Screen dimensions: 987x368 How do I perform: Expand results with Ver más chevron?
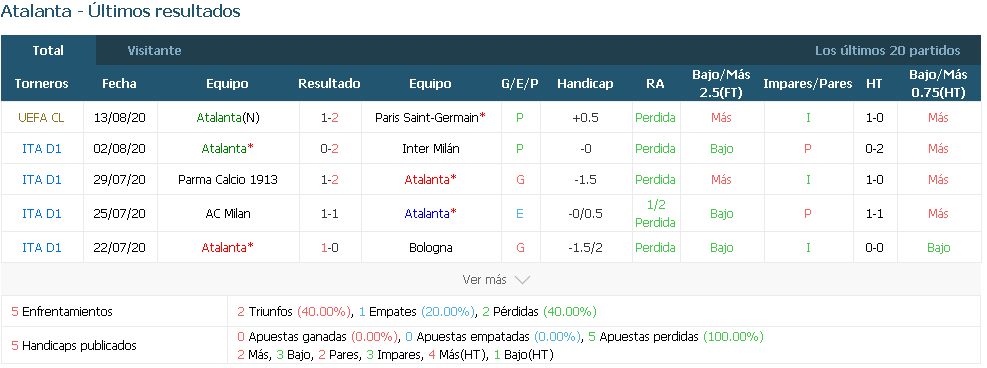[x=496, y=280]
